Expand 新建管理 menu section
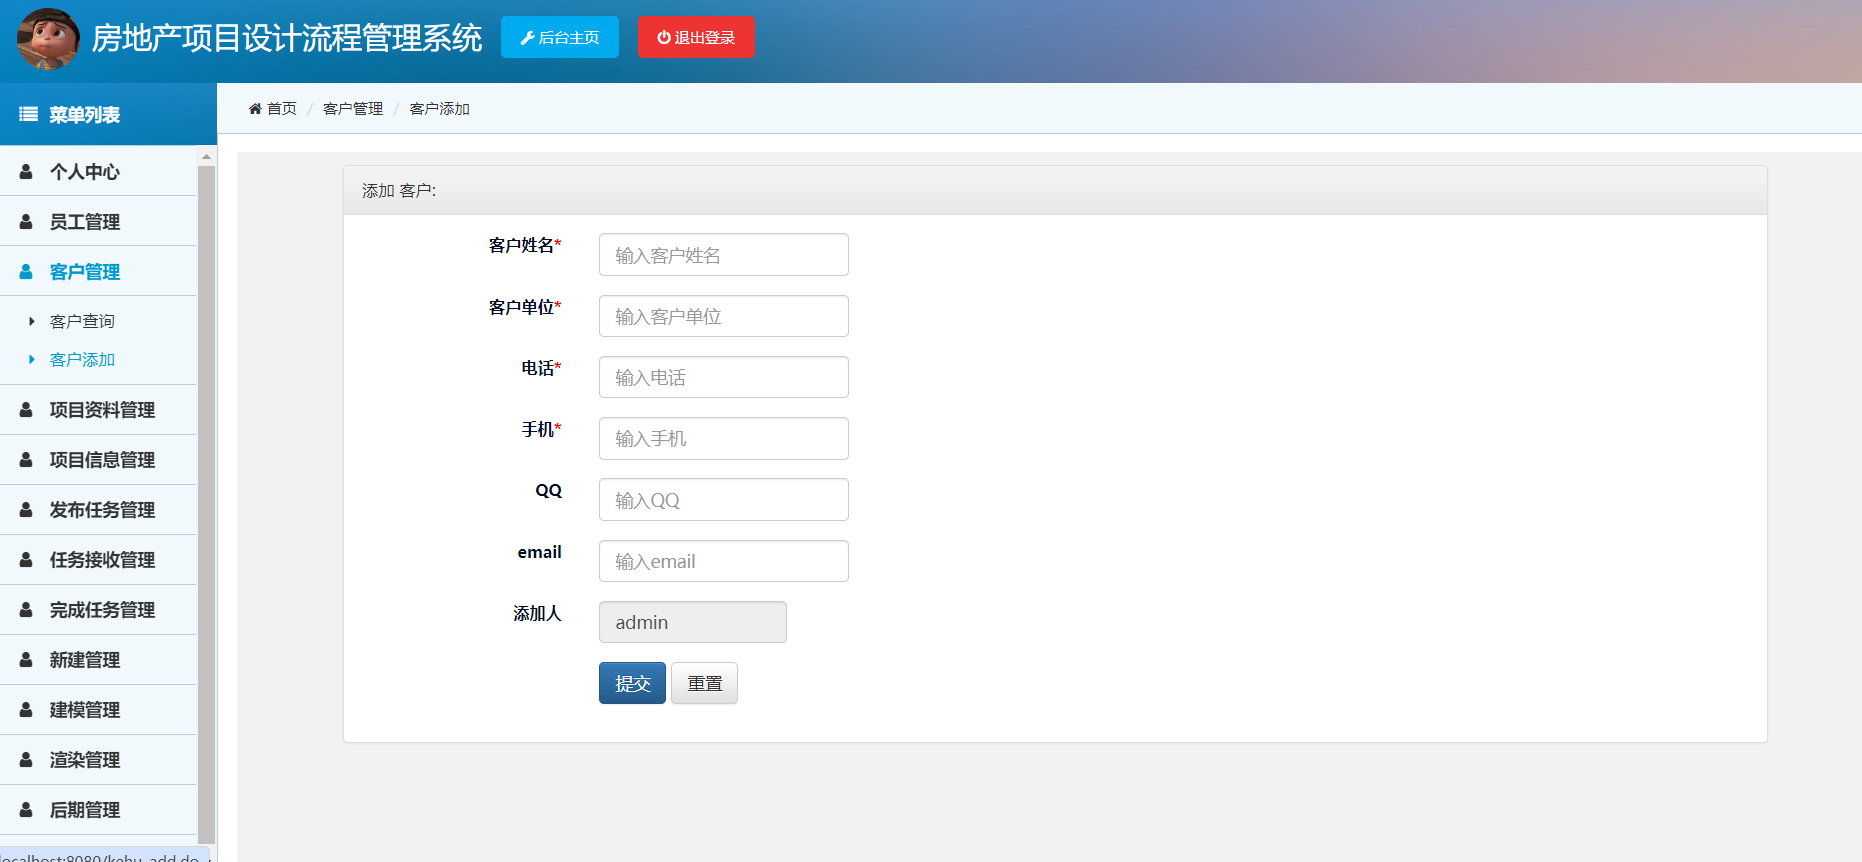This screenshot has height=862, width=1862. [98, 660]
